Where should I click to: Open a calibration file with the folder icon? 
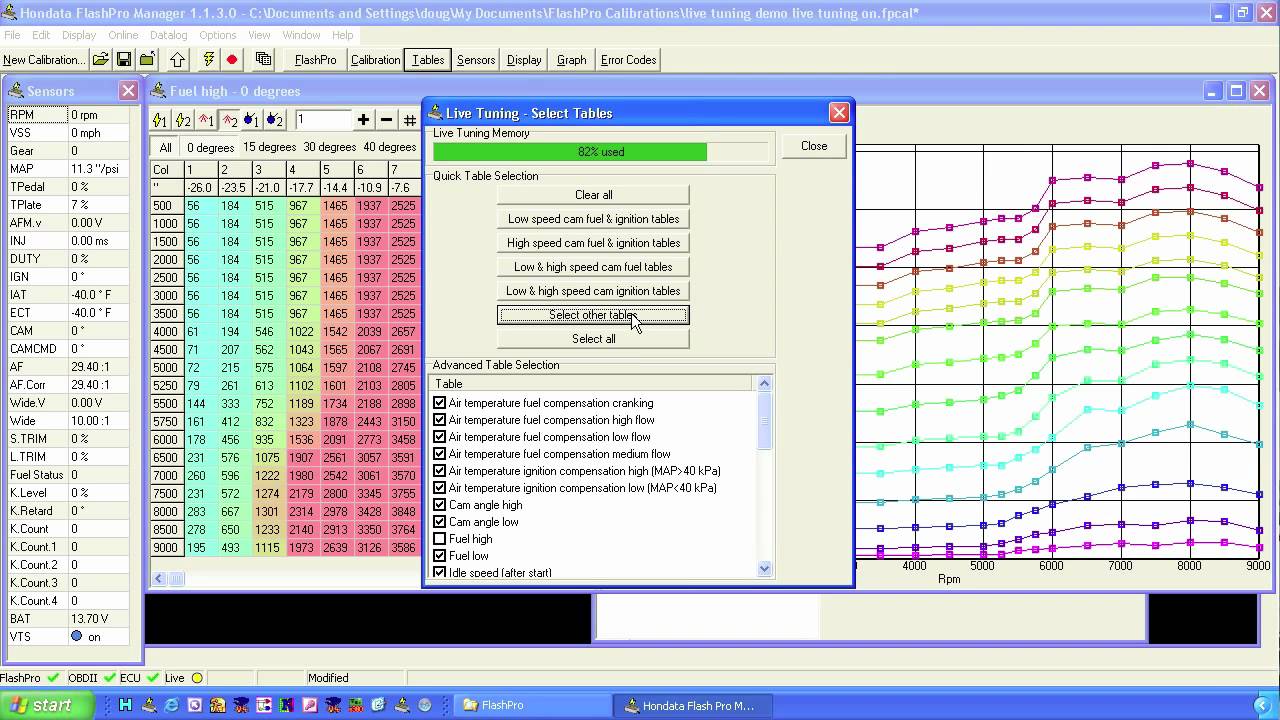coord(100,60)
